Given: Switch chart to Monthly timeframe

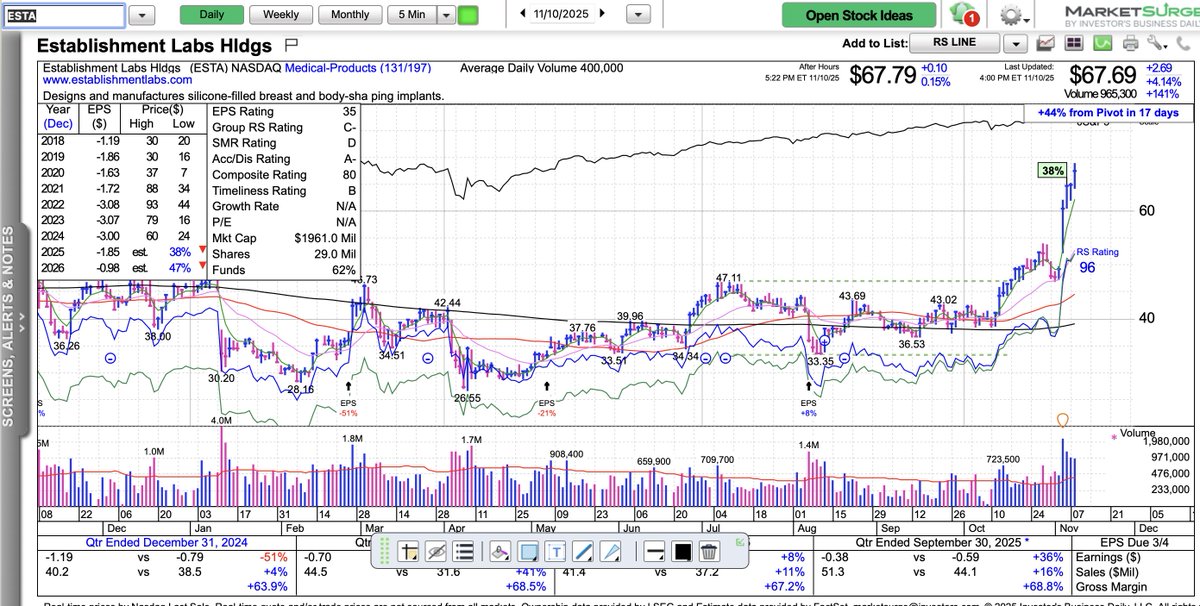Looking at the screenshot, I should (x=349, y=14).
